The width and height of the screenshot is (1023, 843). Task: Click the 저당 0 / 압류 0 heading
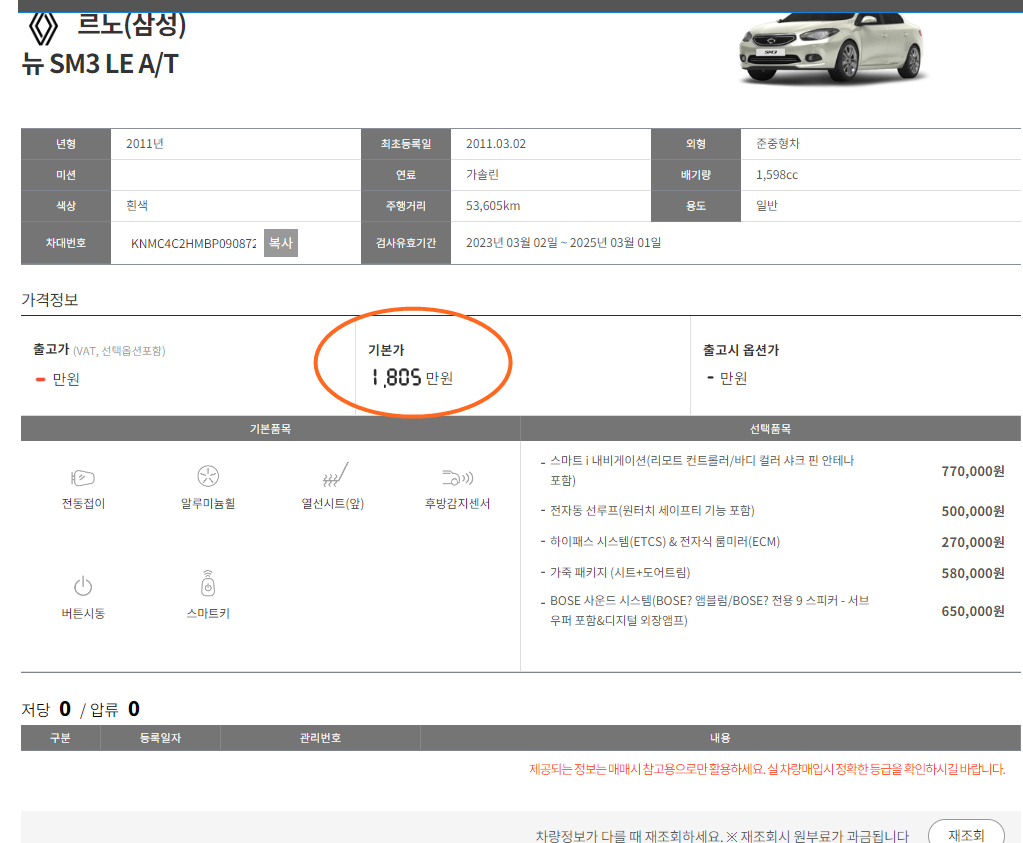coord(80,709)
